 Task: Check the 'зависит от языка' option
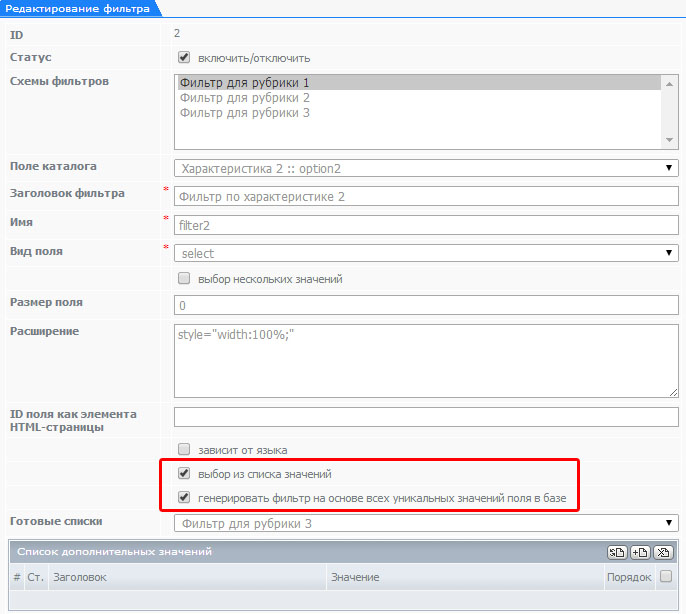point(184,450)
